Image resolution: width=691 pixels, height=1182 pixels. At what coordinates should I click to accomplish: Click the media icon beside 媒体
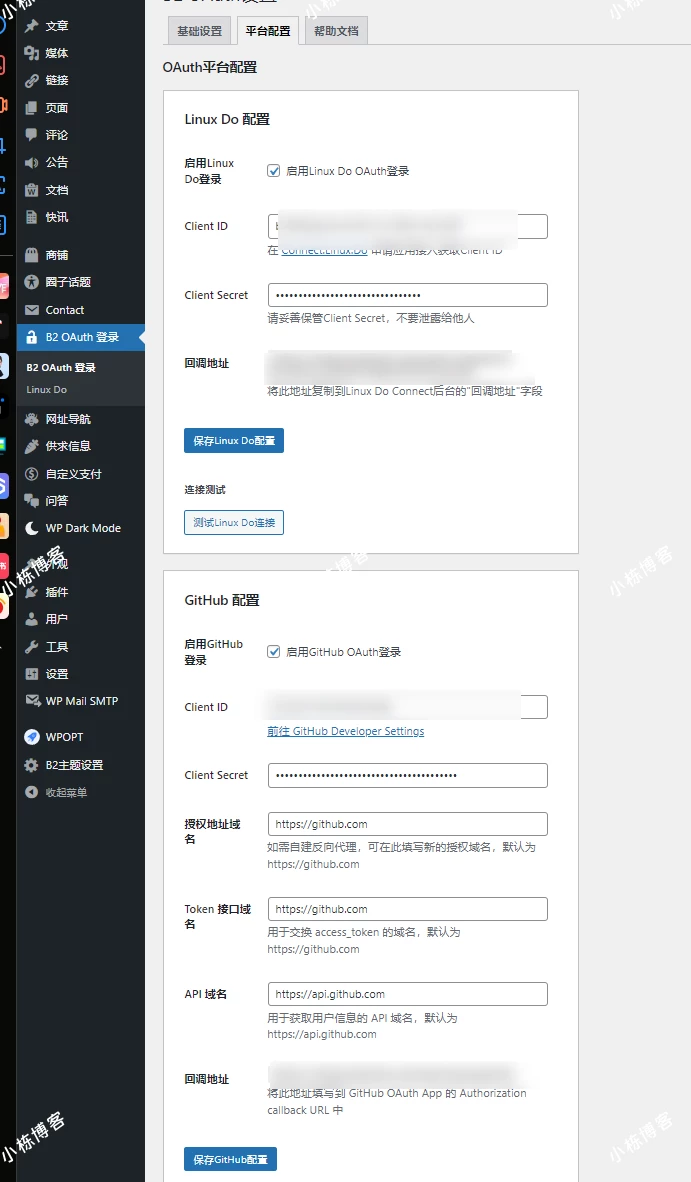coord(32,53)
